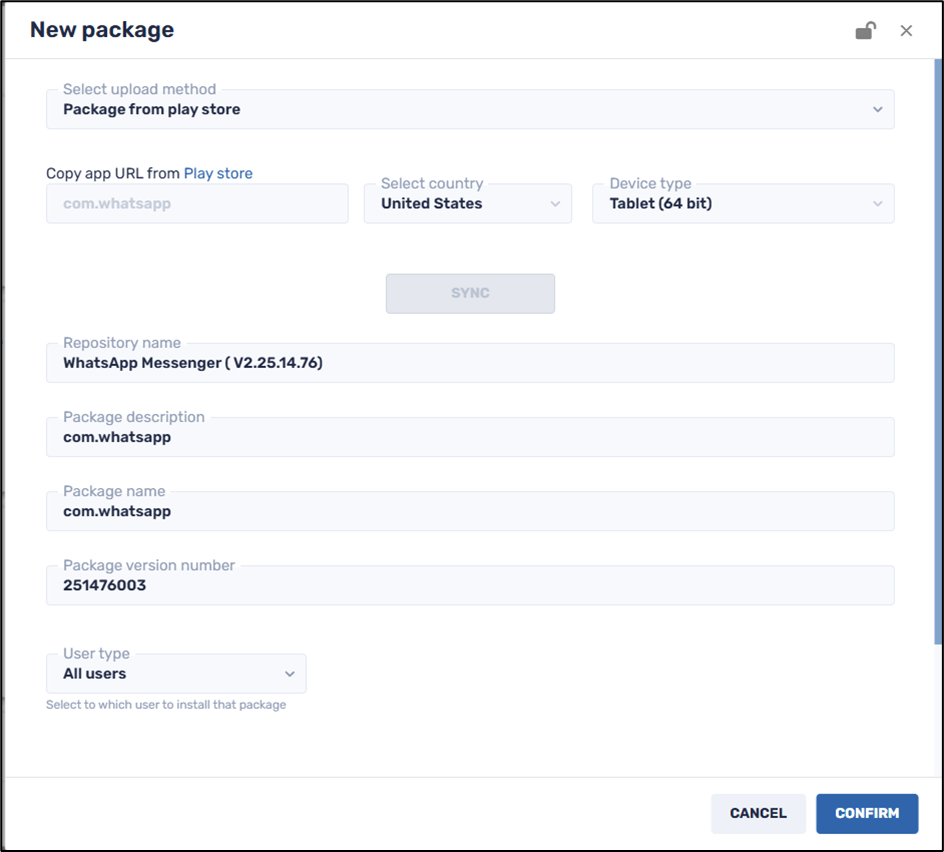
Task: Expand the Select country United States dropdown
Action: [x=467, y=204]
